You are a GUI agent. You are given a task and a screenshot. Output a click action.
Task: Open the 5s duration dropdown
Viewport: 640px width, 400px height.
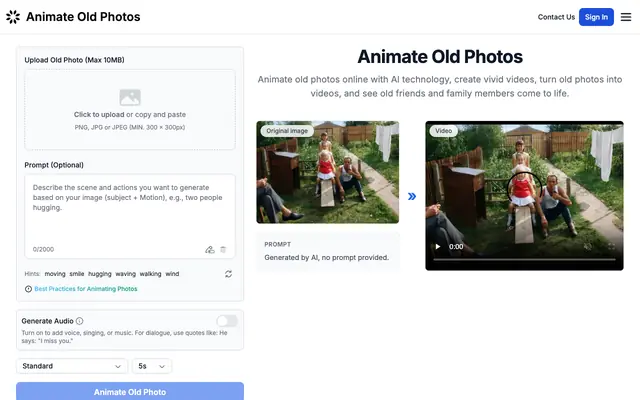tap(151, 366)
